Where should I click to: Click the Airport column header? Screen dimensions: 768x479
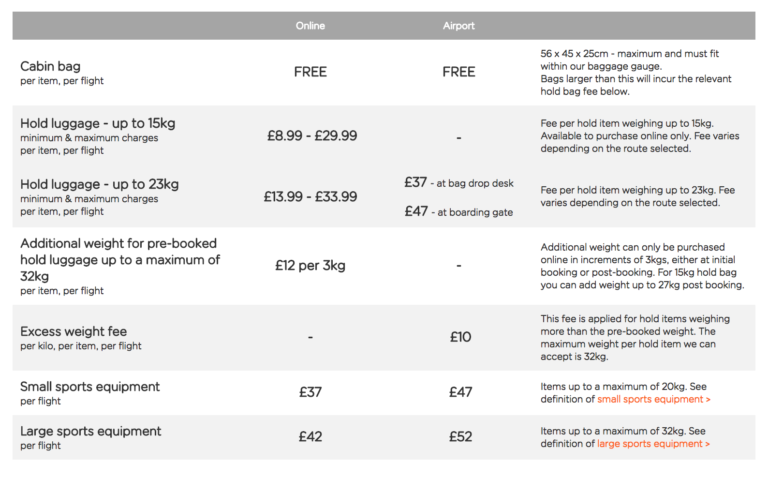point(459,26)
